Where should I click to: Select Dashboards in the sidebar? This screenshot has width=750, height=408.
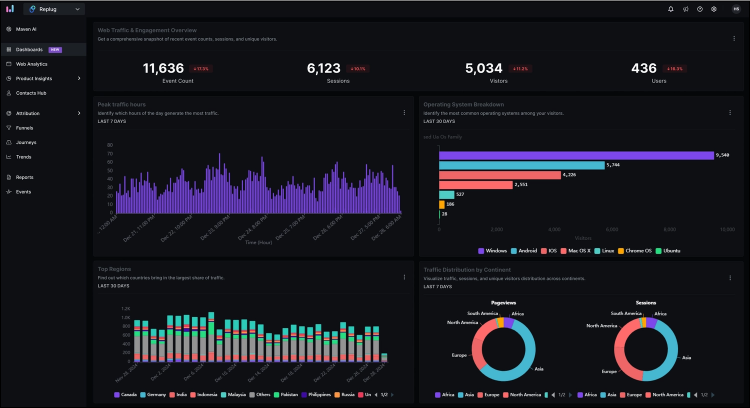pyautogui.click(x=44, y=50)
